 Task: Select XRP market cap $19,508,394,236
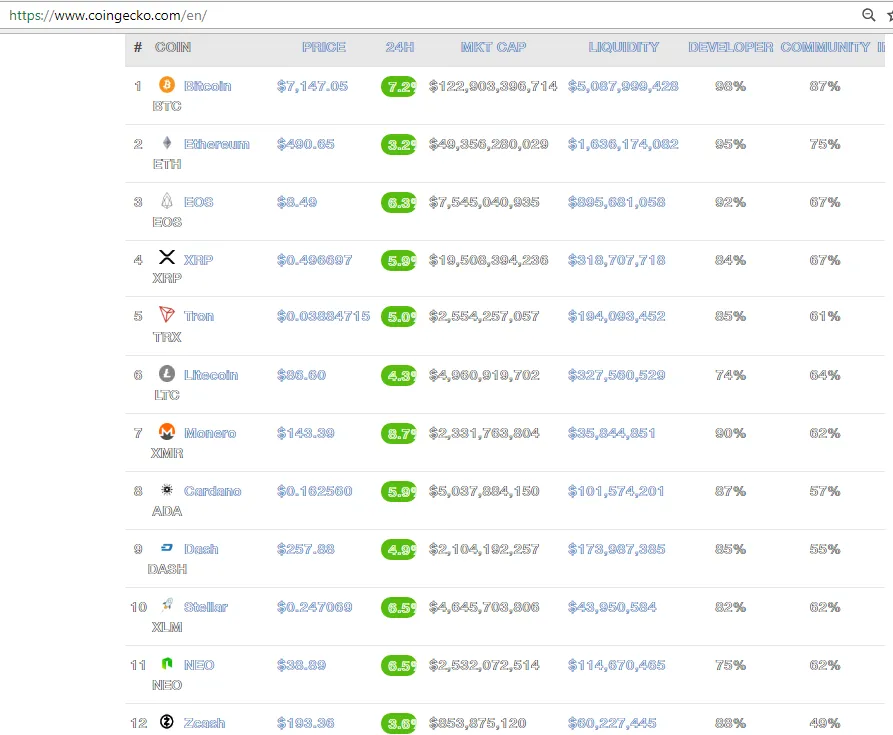489,260
